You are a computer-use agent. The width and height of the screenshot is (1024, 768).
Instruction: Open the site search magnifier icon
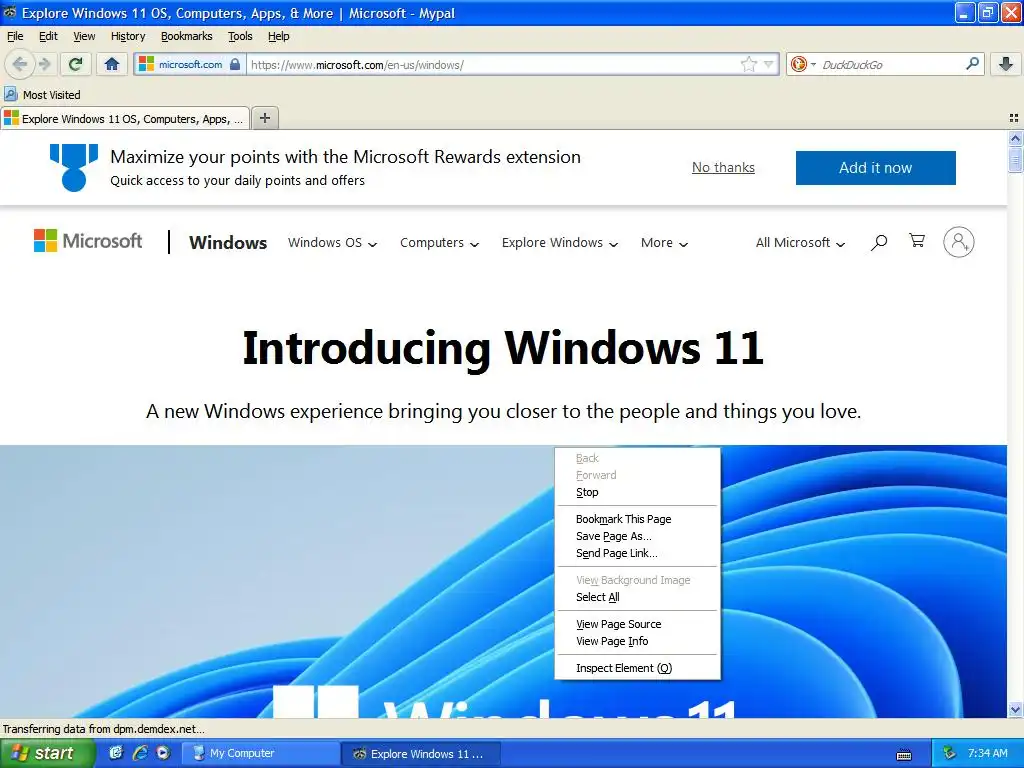tap(879, 242)
